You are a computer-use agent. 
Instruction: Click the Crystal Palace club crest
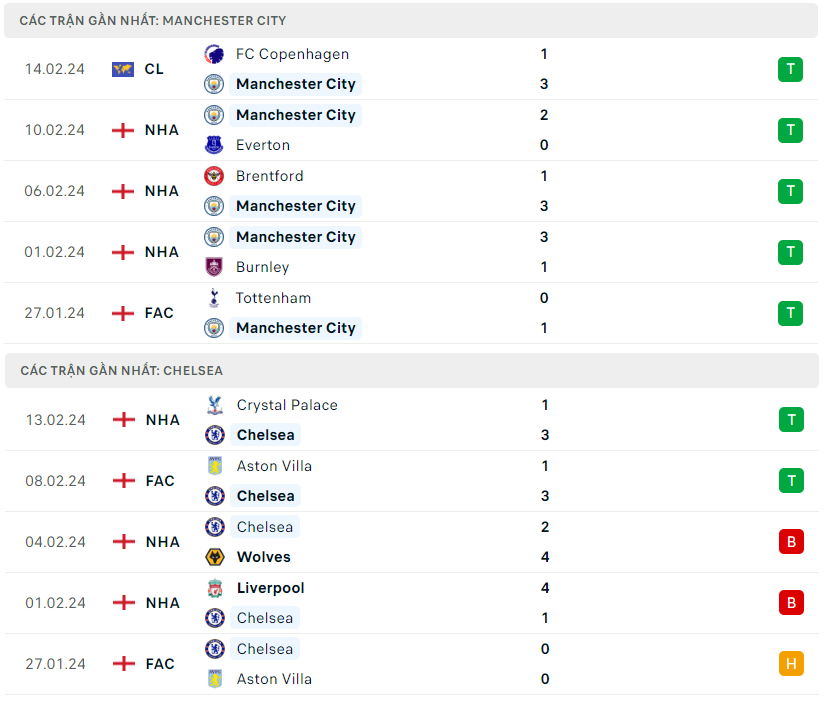pos(215,405)
